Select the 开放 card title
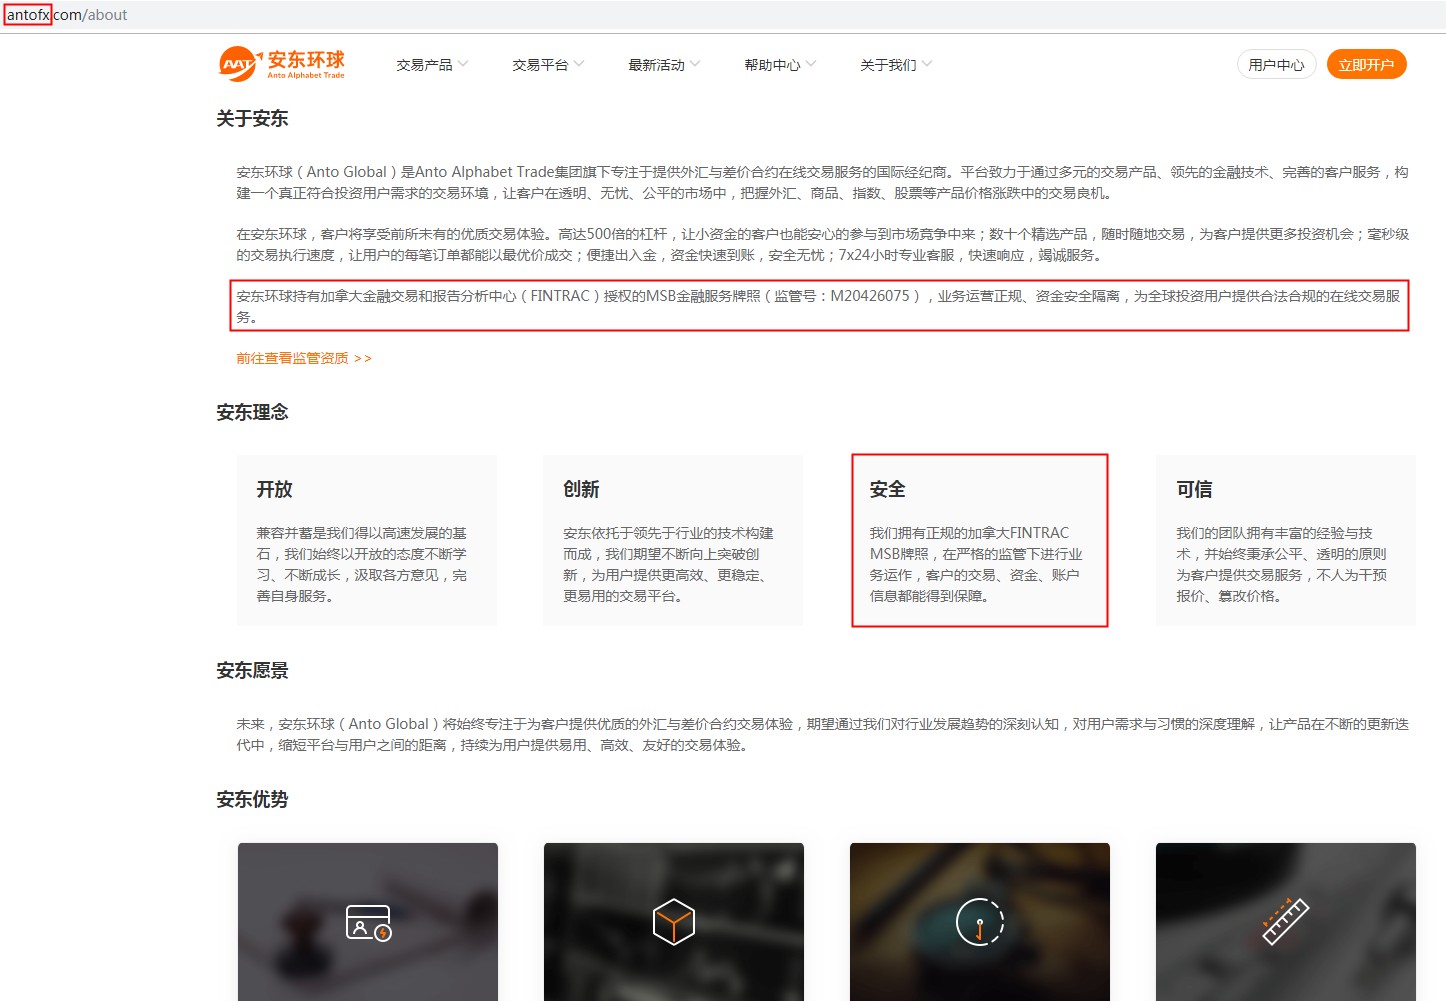 pyautogui.click(x=274, y=489)
